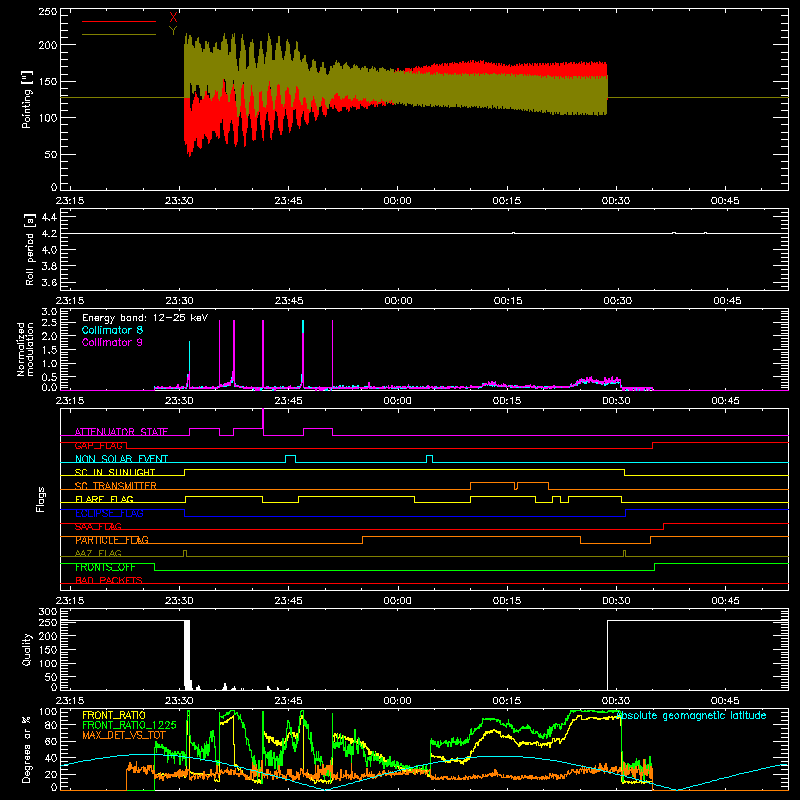The width and height of the screenshot is (800, 800).
Task: Click 23:45 time label under Flags plot
Action: 288,601
